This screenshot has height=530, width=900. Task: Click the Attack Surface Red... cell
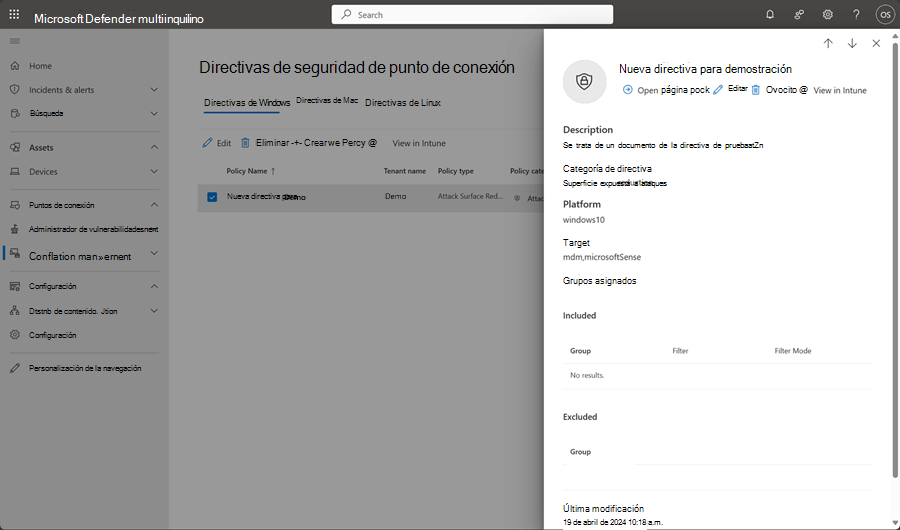471,196
